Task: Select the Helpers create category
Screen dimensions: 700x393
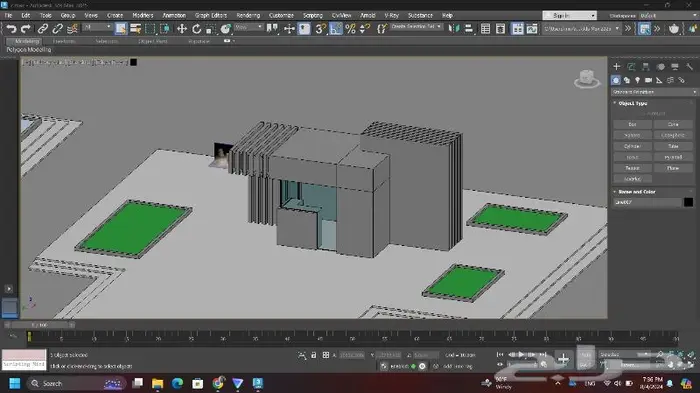Action: pyautogui.click(x=659, y=80)
